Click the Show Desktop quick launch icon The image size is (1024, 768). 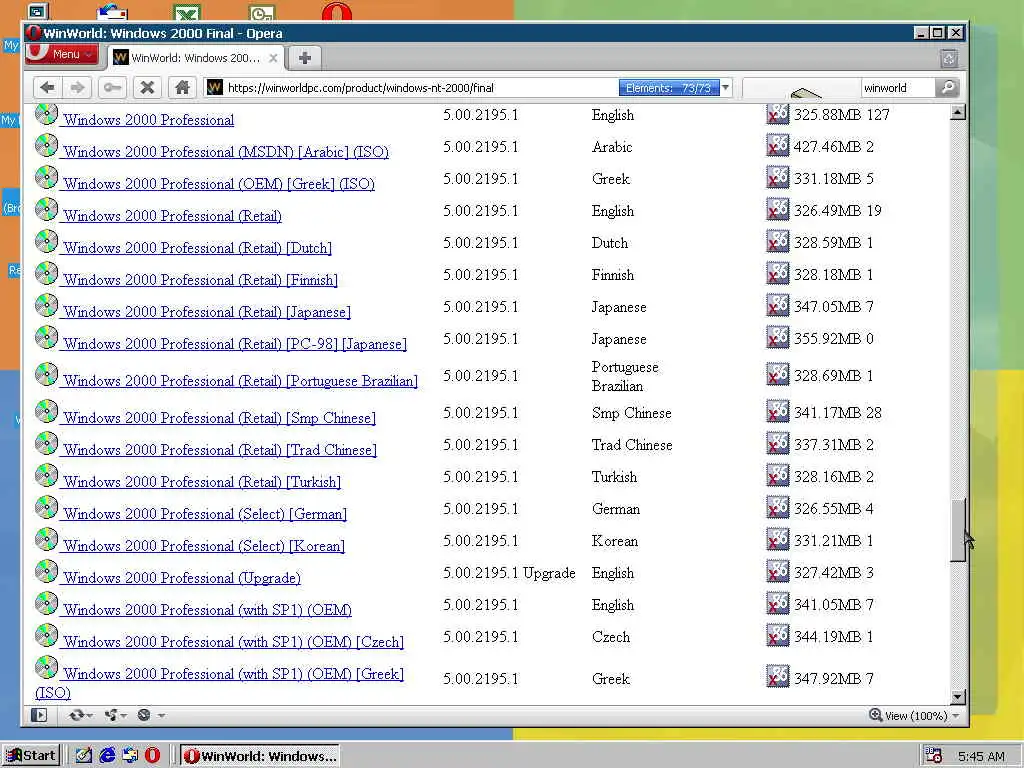point(84,756)
